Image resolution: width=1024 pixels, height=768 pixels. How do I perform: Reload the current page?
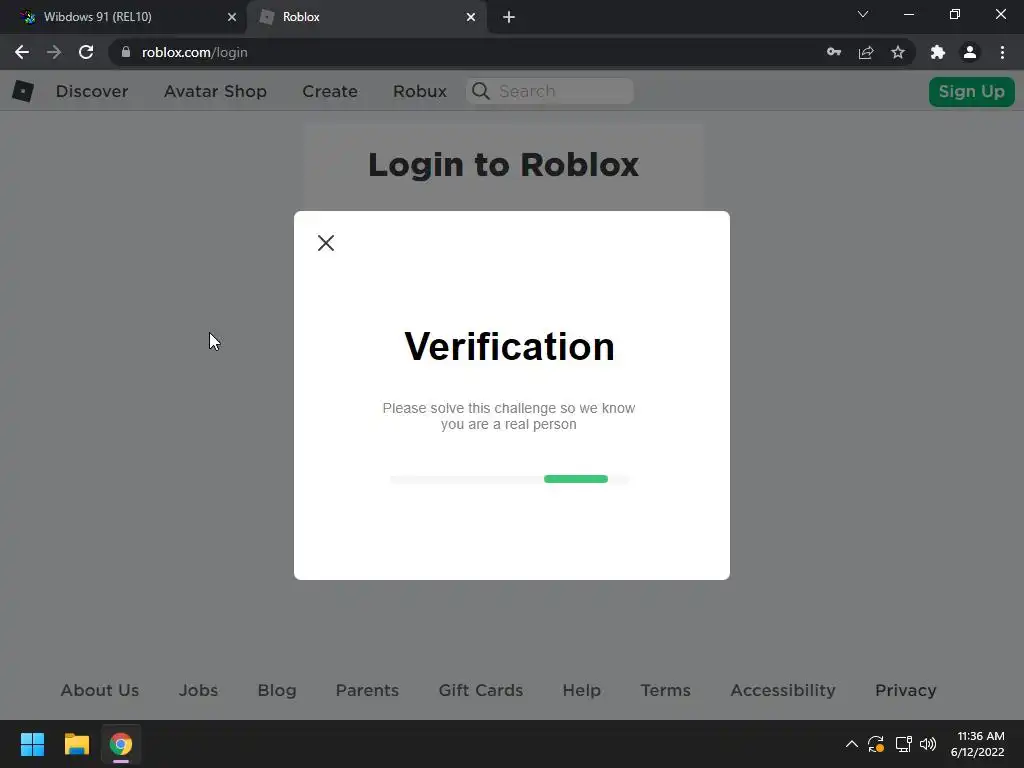(86, 52)
